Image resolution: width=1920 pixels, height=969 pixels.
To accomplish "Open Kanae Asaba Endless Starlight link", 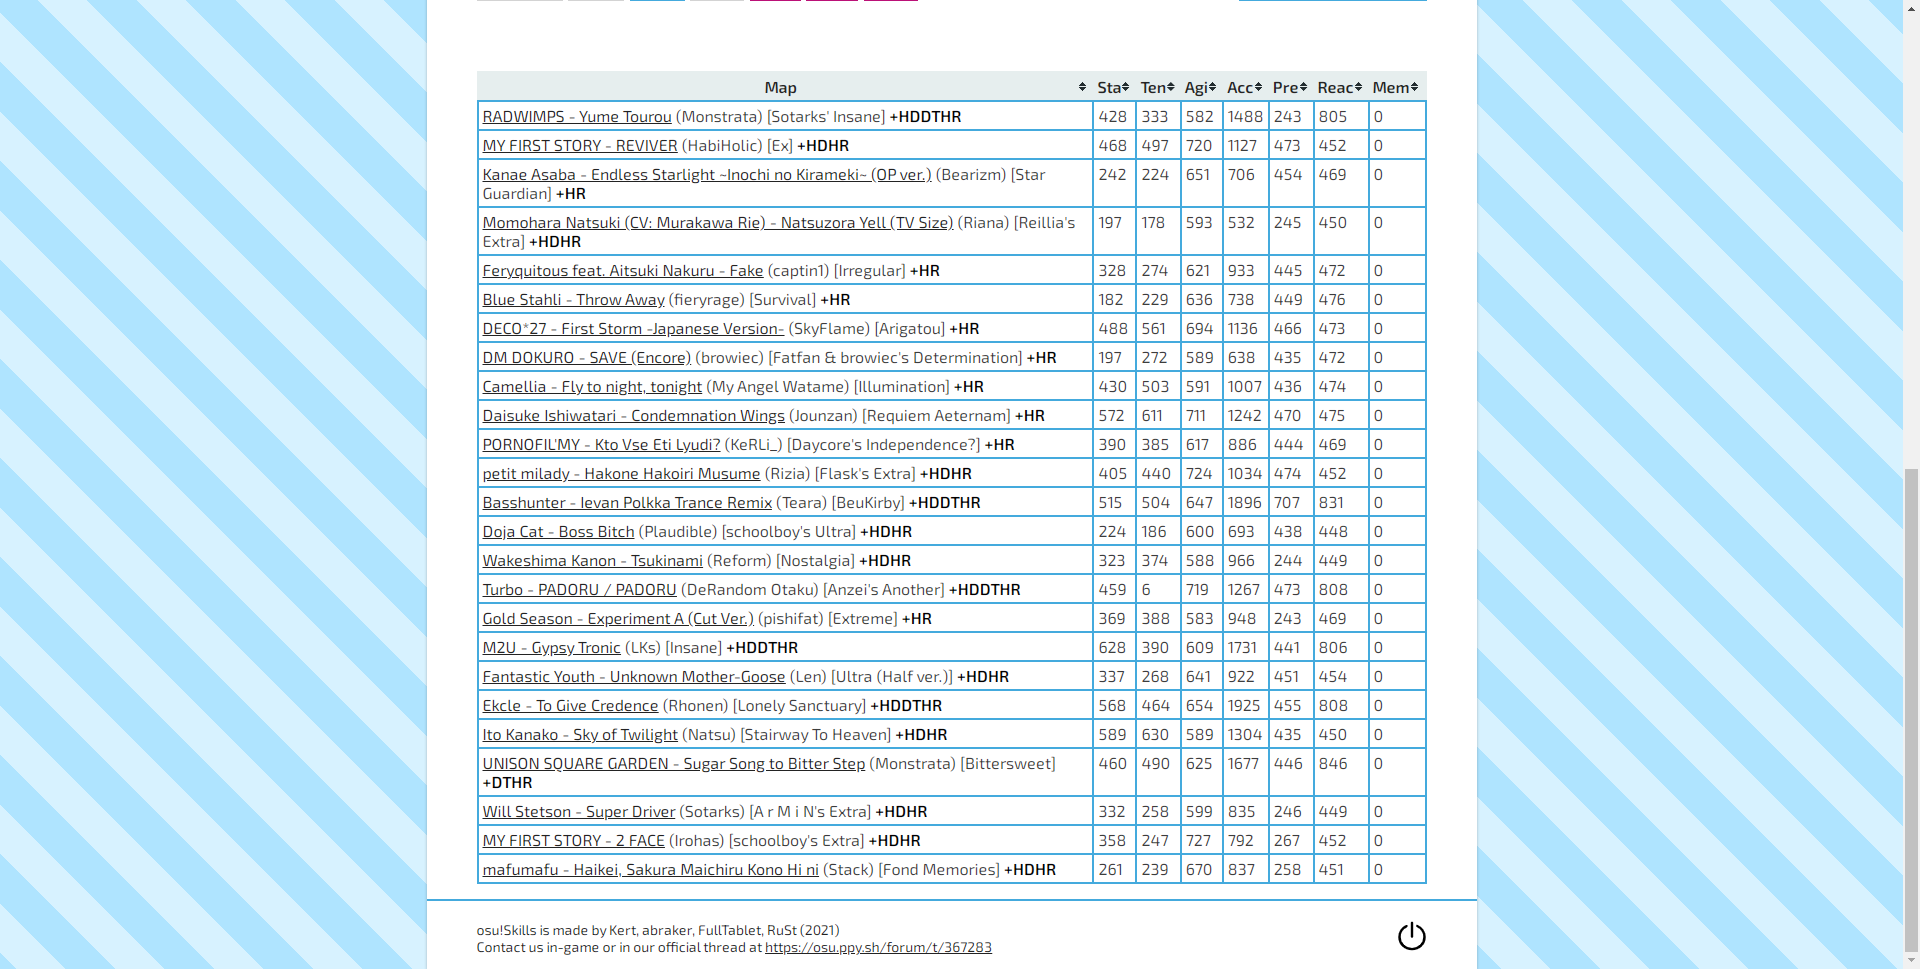I will point(707,175).
